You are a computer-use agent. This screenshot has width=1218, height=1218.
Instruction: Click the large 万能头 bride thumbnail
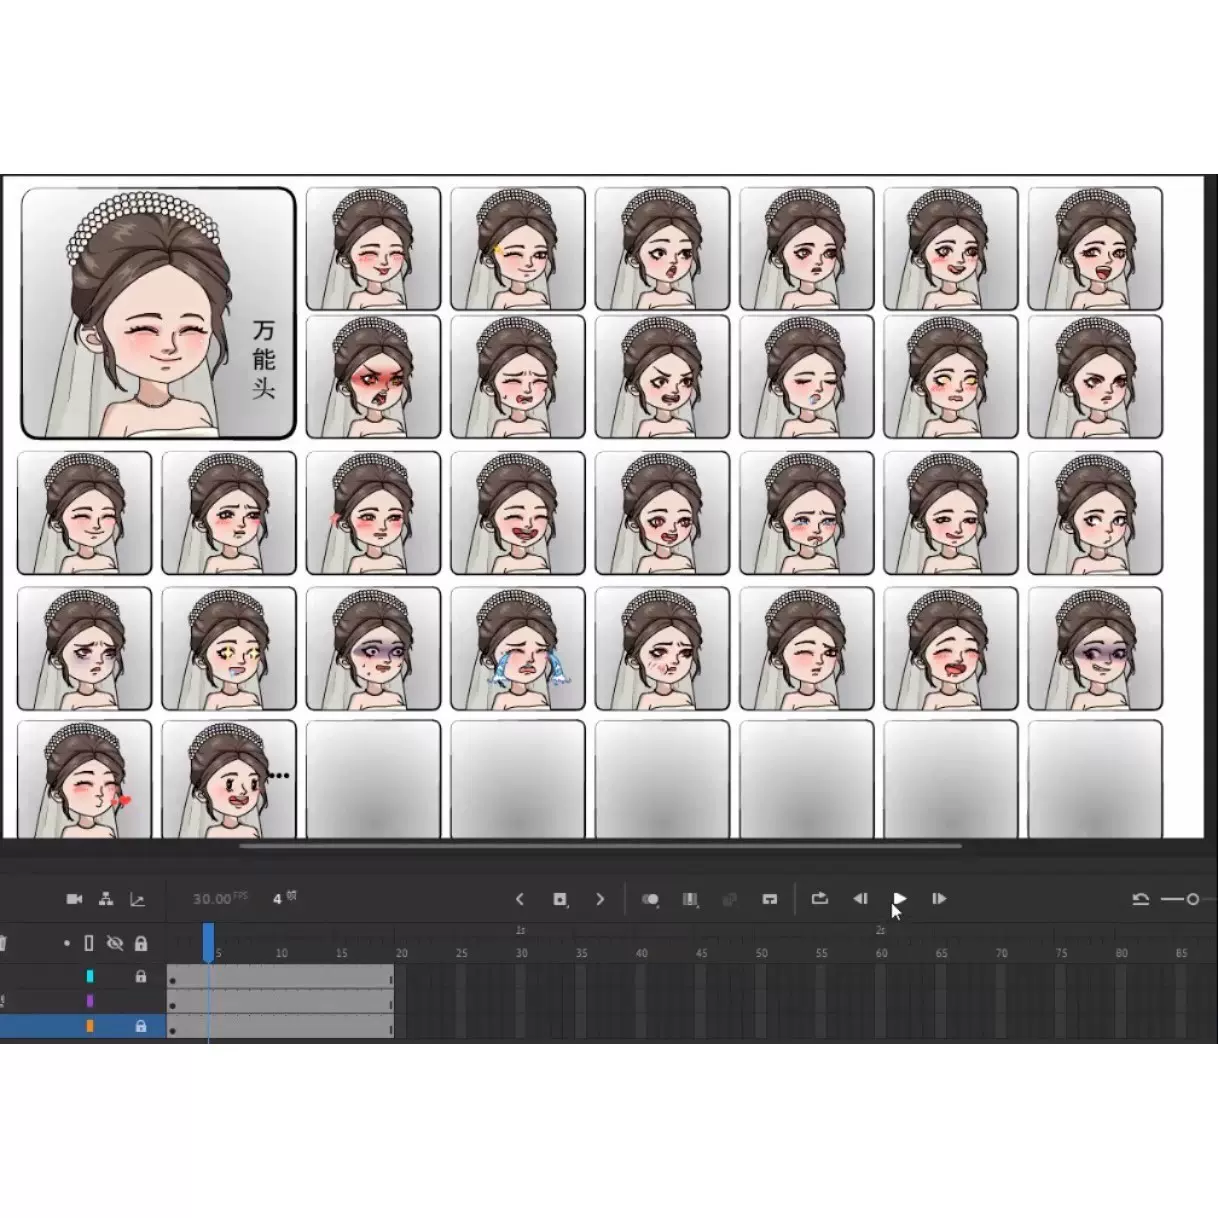coord(158,313)
